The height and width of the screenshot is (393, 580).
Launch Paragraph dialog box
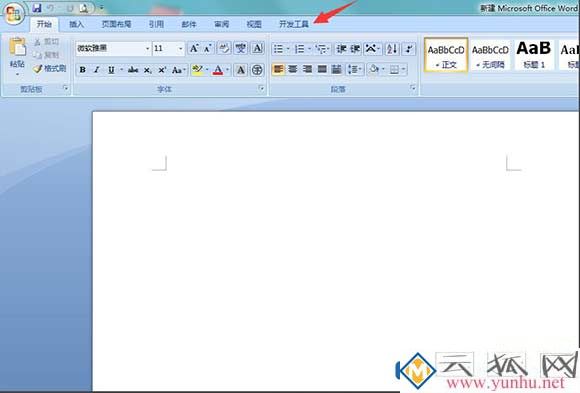(412, 88)
